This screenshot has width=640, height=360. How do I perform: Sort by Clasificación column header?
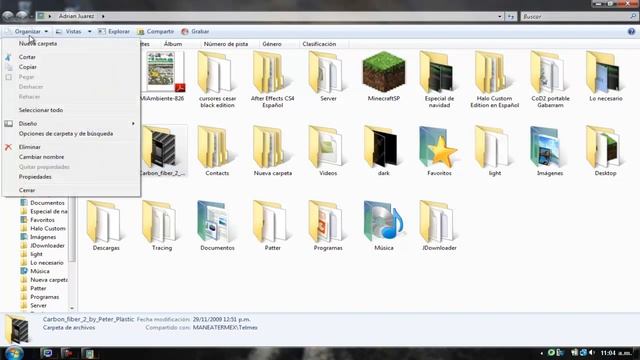point(319,44)
